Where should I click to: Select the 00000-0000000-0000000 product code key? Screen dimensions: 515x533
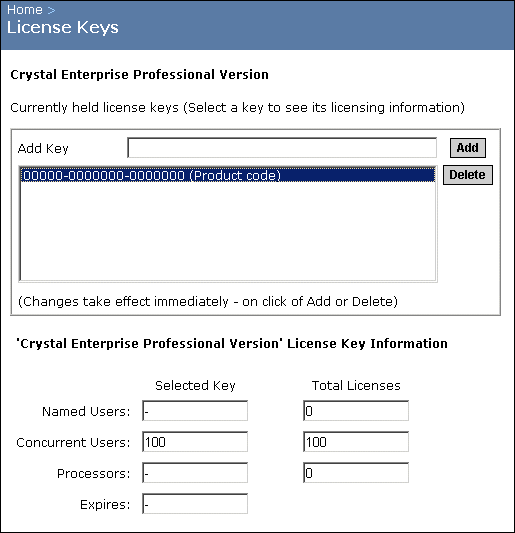227,175
